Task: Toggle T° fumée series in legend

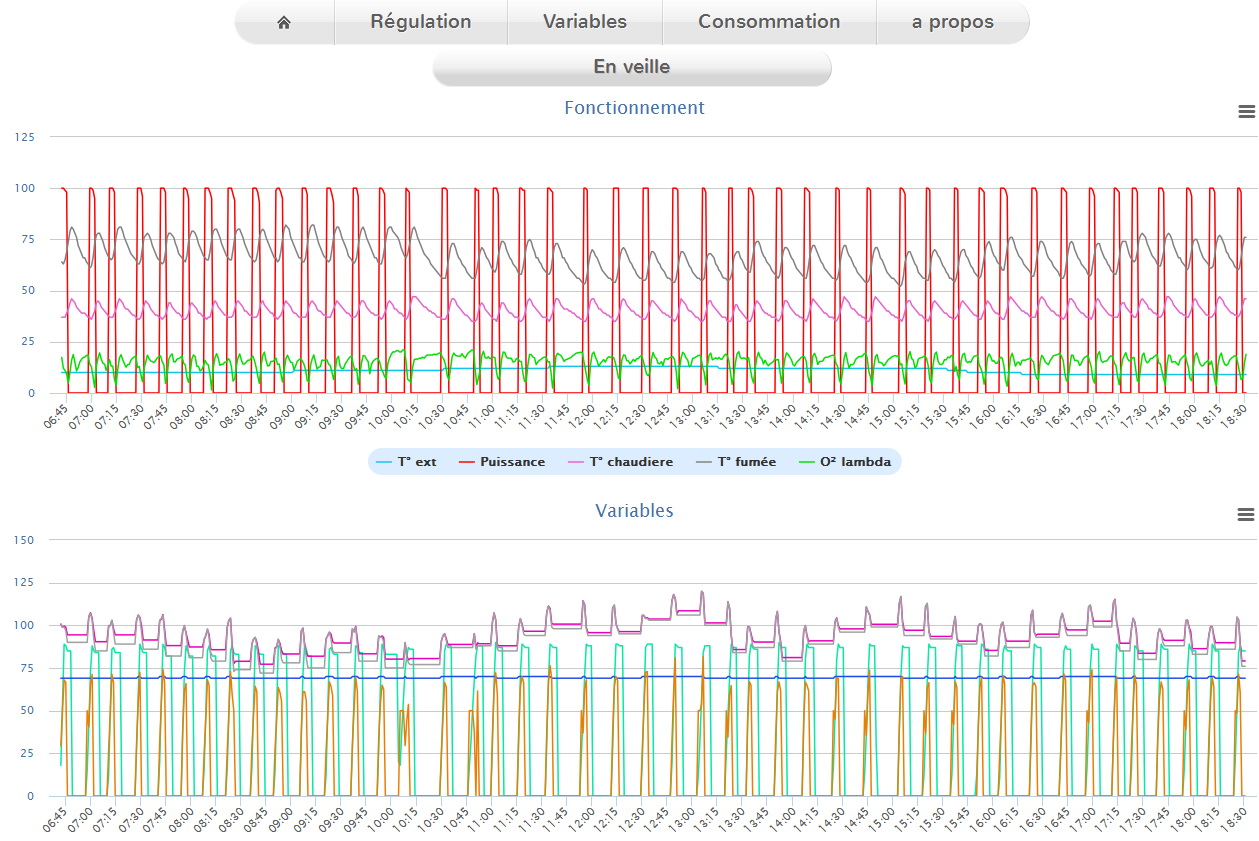Action: pos(736,462)
